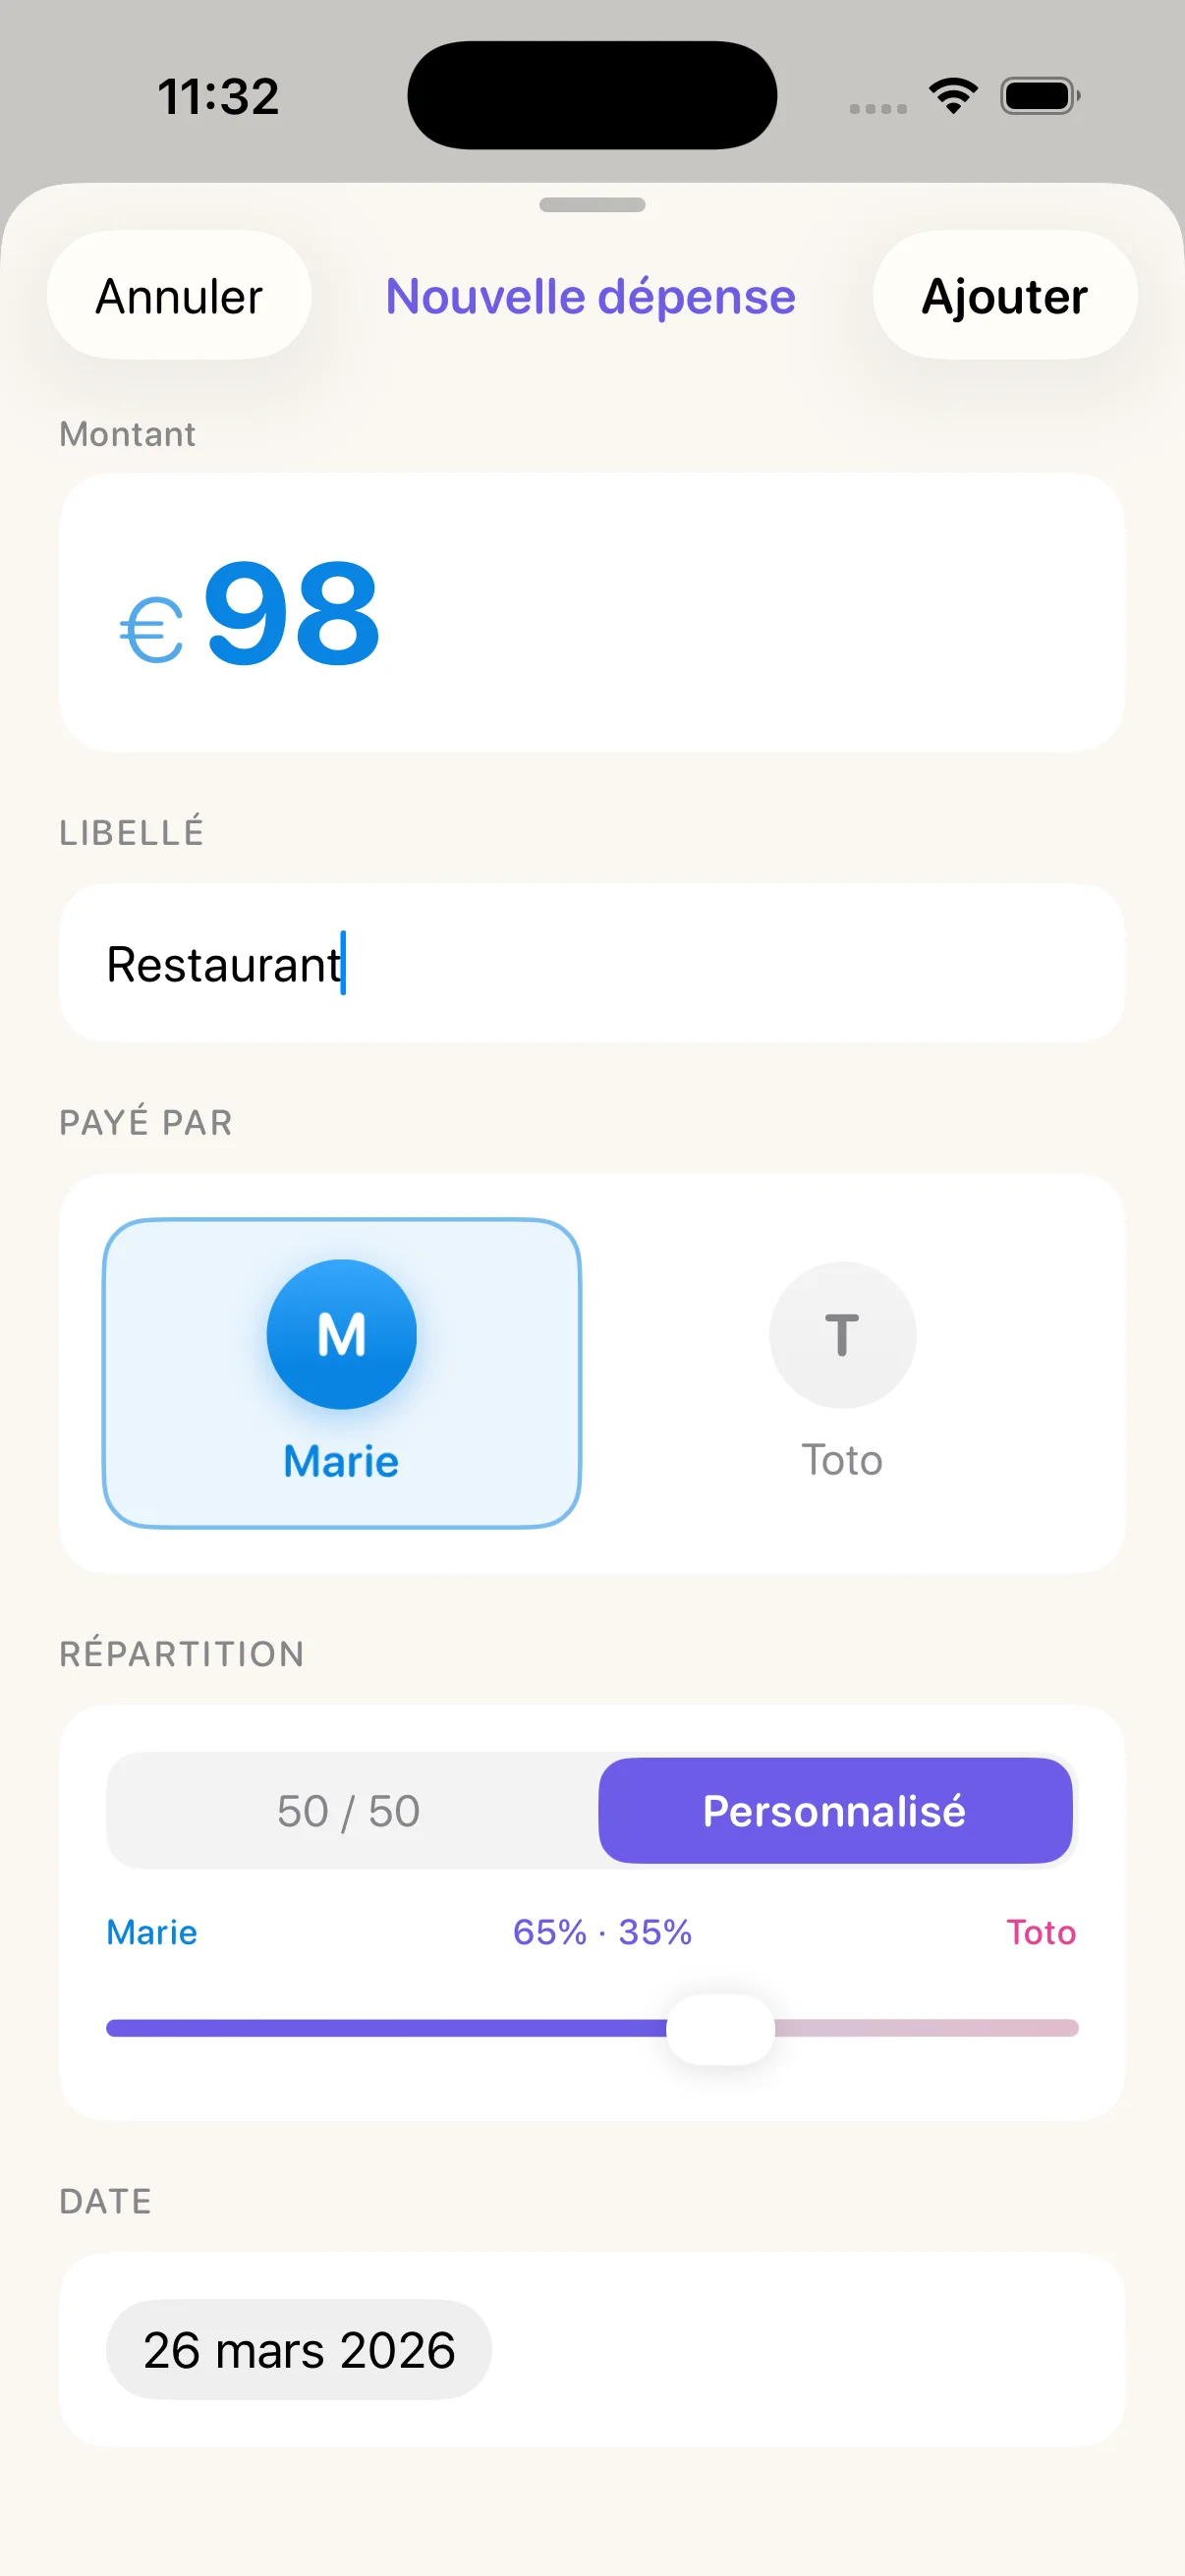The height and width of the screenshot is (2576, 1185).
Task: Tap the Wi-Fi status icon
Action: [x=953, y=96]
